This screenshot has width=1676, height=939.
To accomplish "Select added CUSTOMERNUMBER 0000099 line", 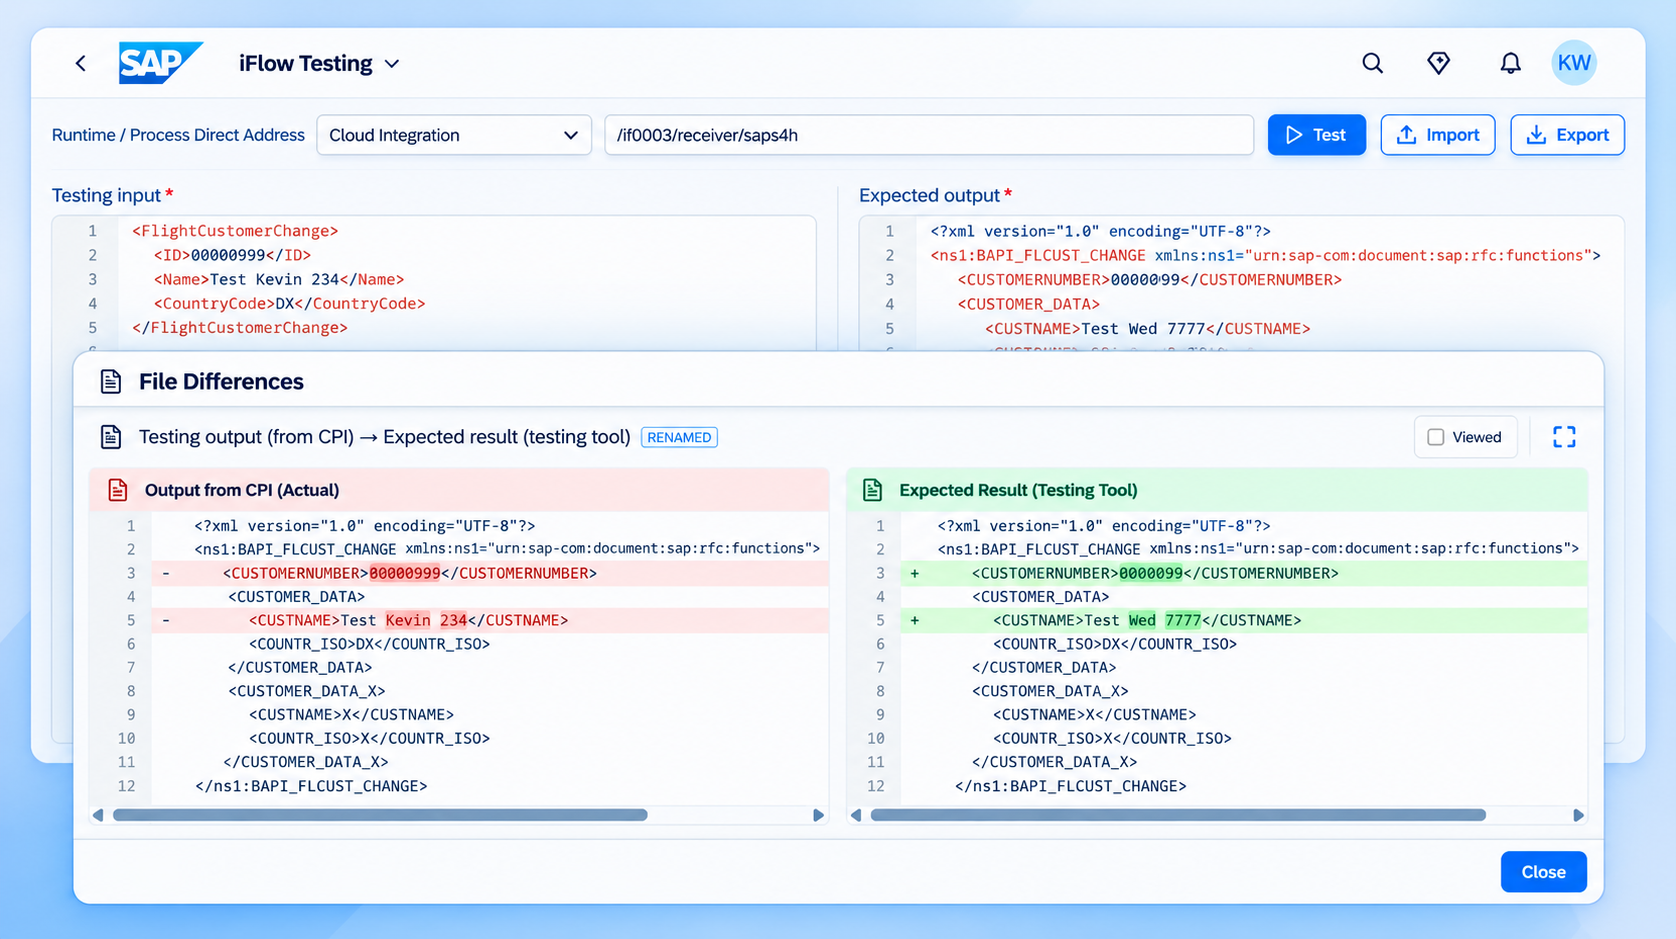I will pyautogui.click(x=1243, y=573).
